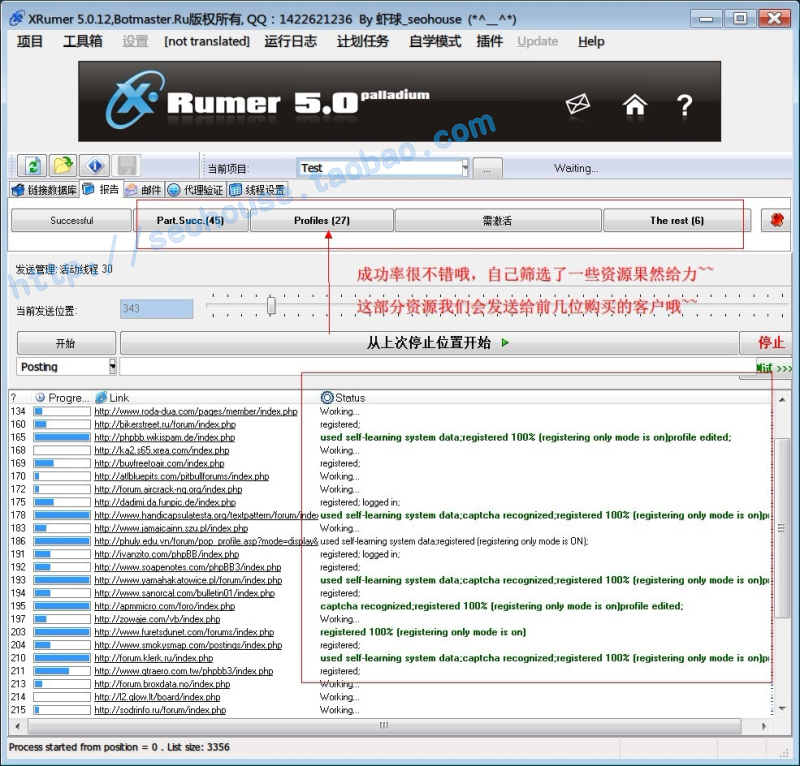The height and width of the screenshot is (766, 800).
Task: Click the gear icon in the Status header
Action: click(x=327, y=398)
